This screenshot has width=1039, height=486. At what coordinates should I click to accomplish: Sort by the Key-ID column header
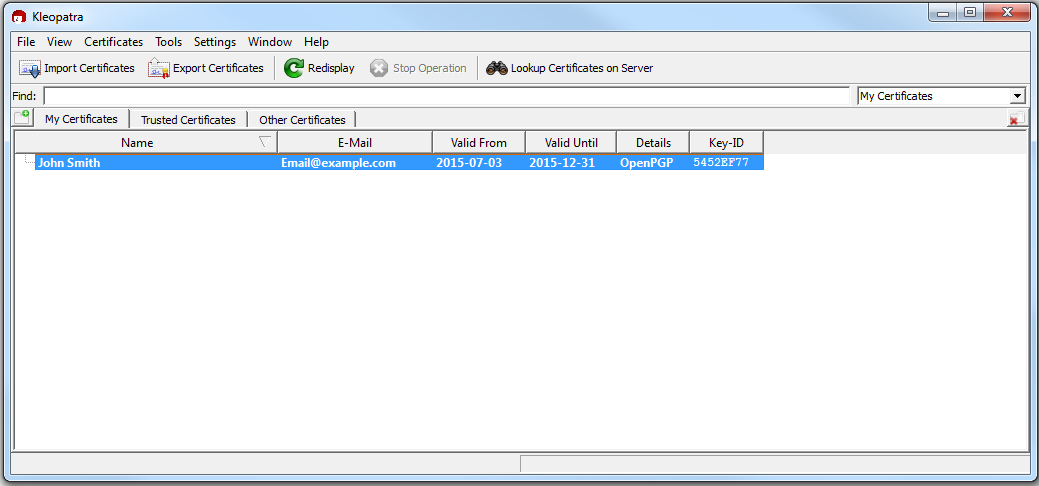coord(726,143)
